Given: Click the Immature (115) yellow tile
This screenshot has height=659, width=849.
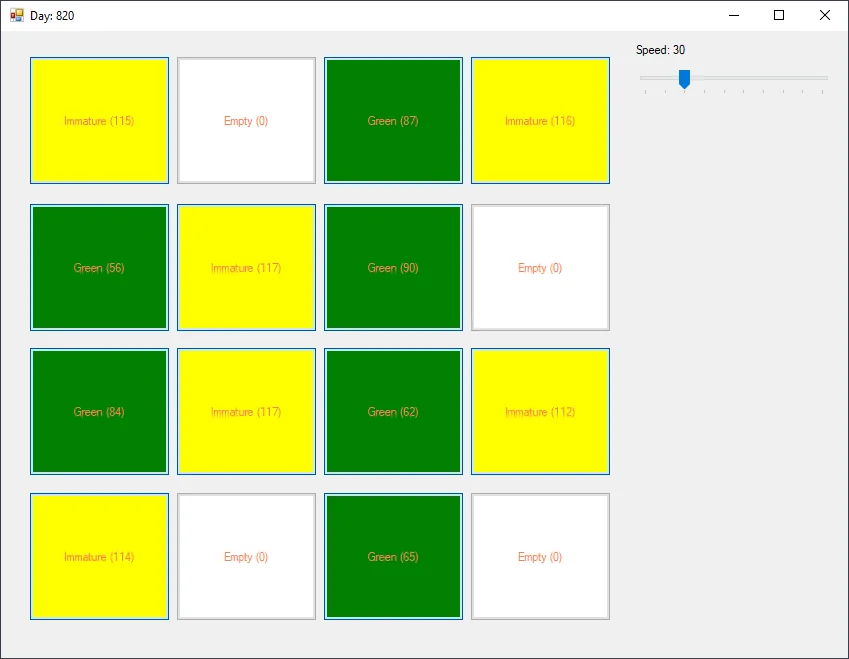Looking at the screenshot, I should (x=100, y=121).
